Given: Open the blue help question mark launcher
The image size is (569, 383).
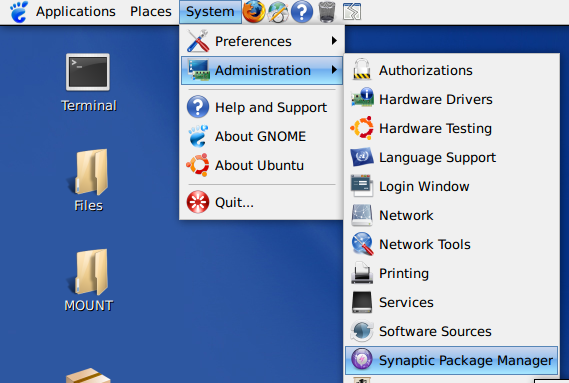Looking at the screenshot, I should coord(302,12).
